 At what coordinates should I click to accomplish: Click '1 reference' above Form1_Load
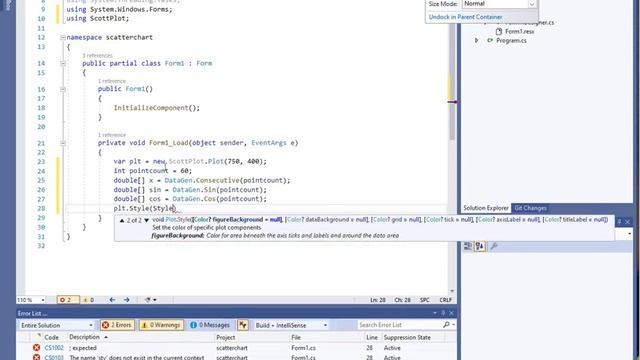tap(112, 135)
